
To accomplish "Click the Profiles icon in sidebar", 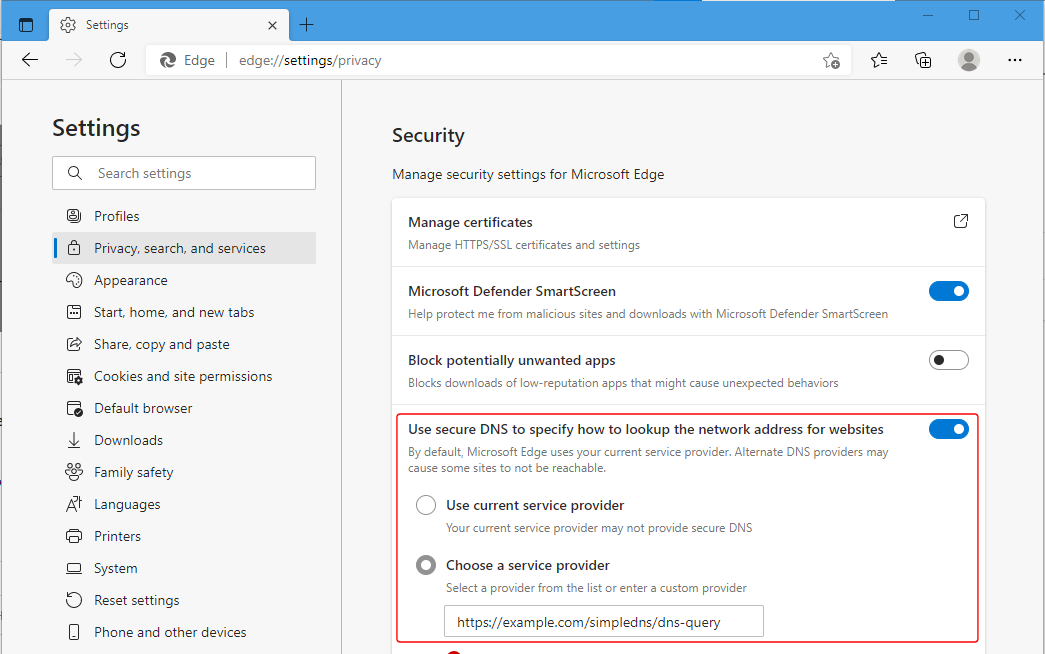I will [74, 216].
